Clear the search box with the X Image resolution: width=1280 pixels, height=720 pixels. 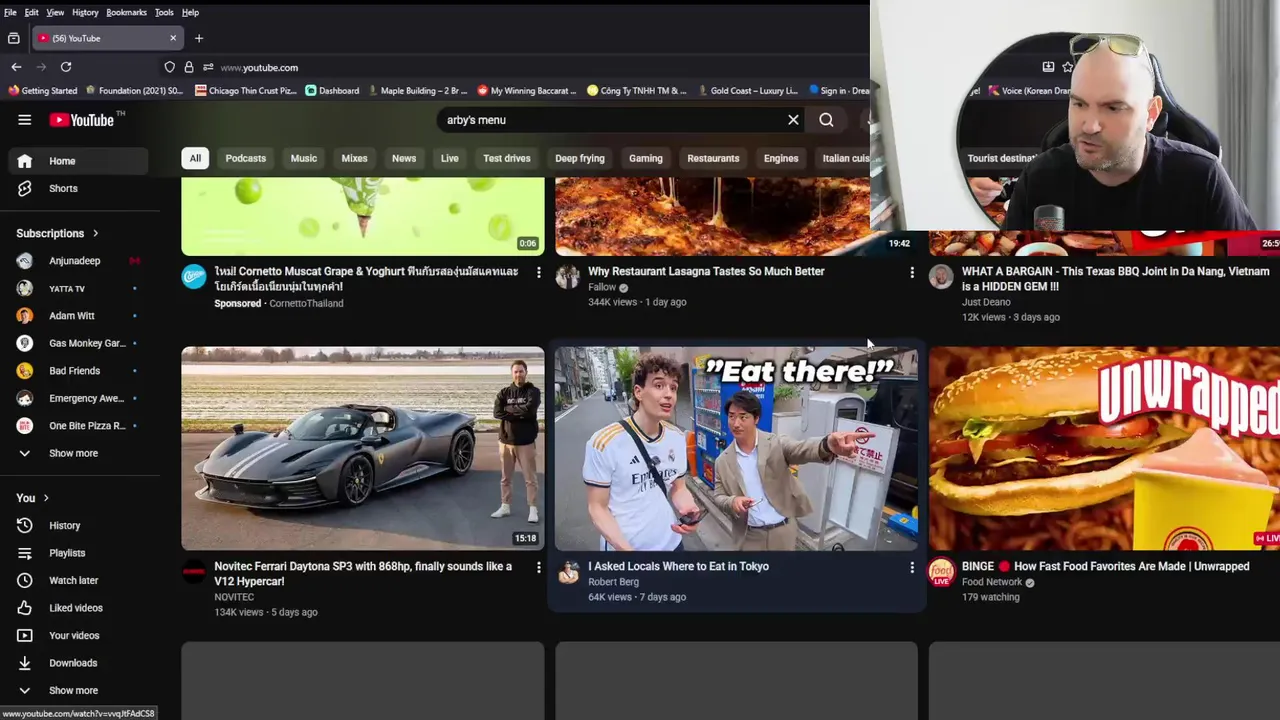(793, 120)
